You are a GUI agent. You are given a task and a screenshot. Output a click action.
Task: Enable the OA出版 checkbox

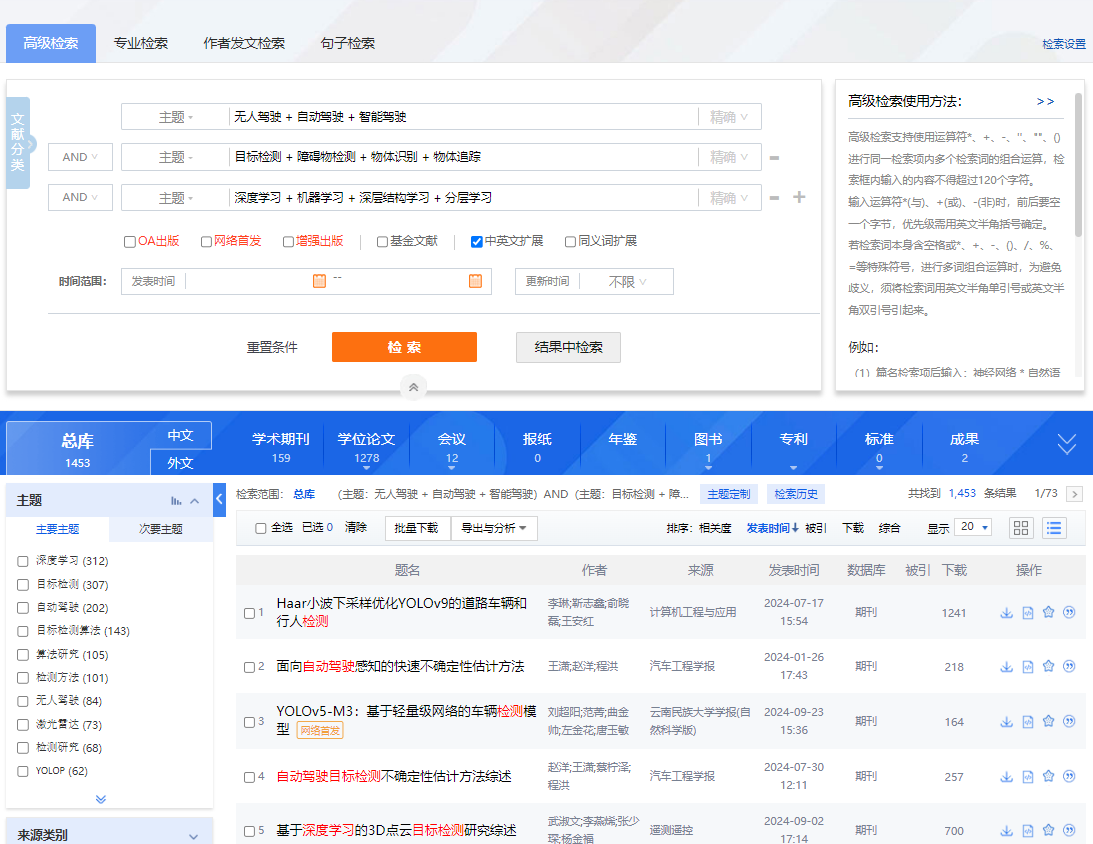click(130, 242)
